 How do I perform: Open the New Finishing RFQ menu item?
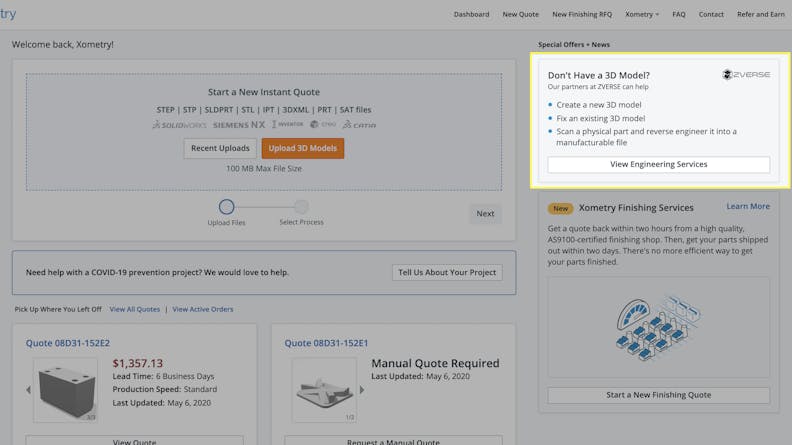click(x=582, y=15)
